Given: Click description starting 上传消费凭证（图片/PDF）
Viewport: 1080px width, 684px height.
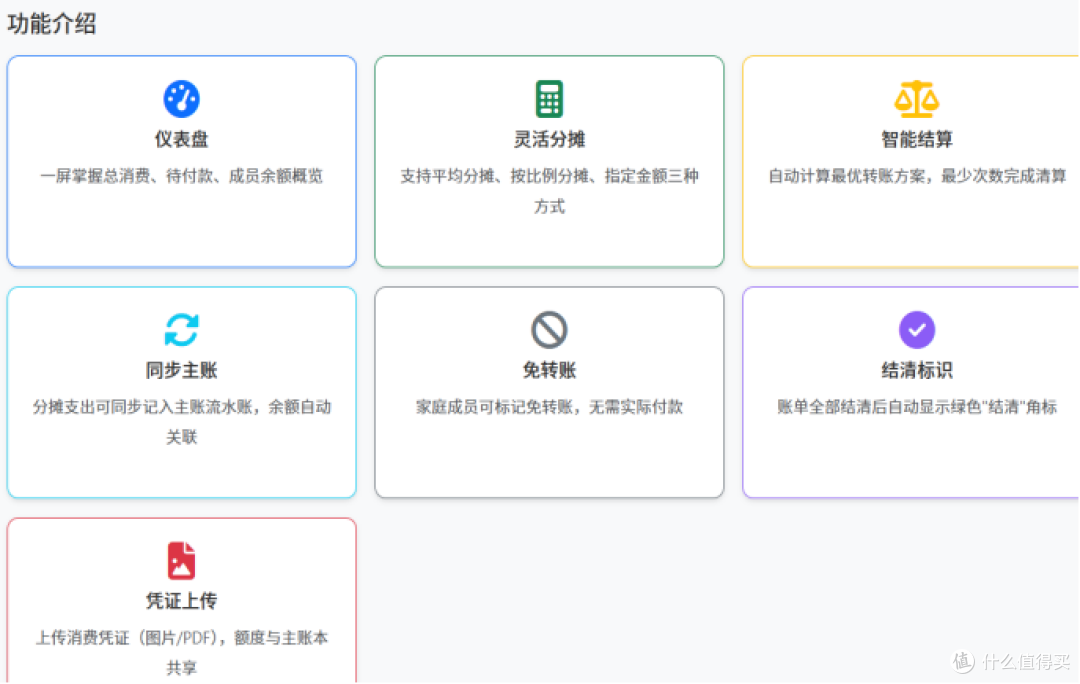Looking at the screenshot, I should (x=181, y=652).
